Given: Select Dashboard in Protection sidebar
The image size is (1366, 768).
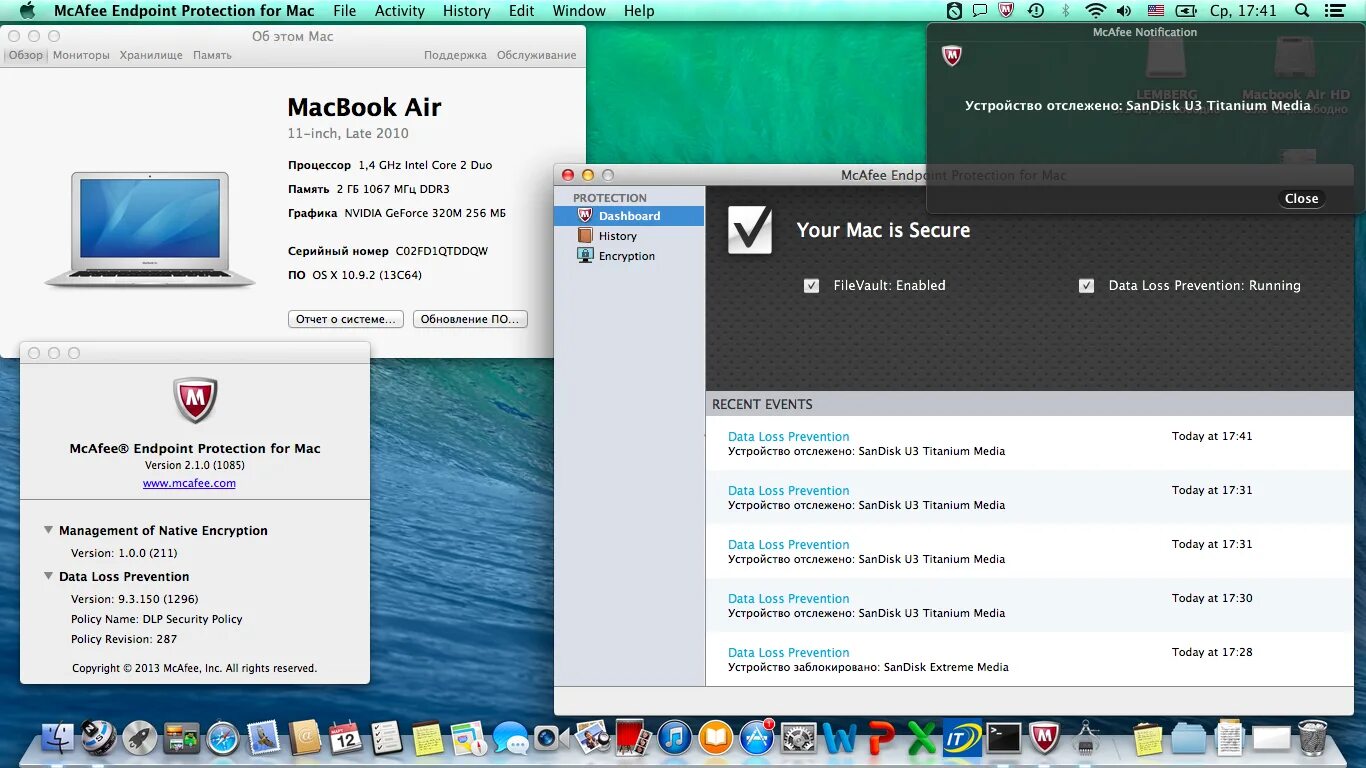Looking at the screenshot, I should click(629, 216).
